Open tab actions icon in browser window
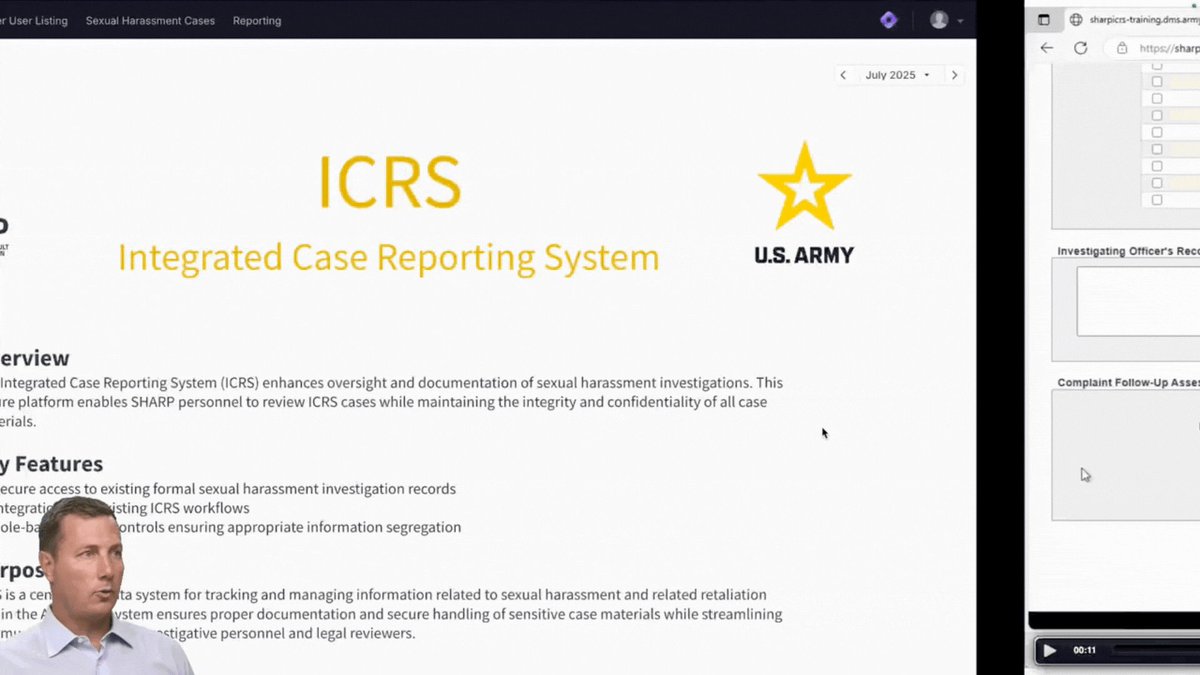Viewport: 1200px width, 675px height. [1044, 19]
